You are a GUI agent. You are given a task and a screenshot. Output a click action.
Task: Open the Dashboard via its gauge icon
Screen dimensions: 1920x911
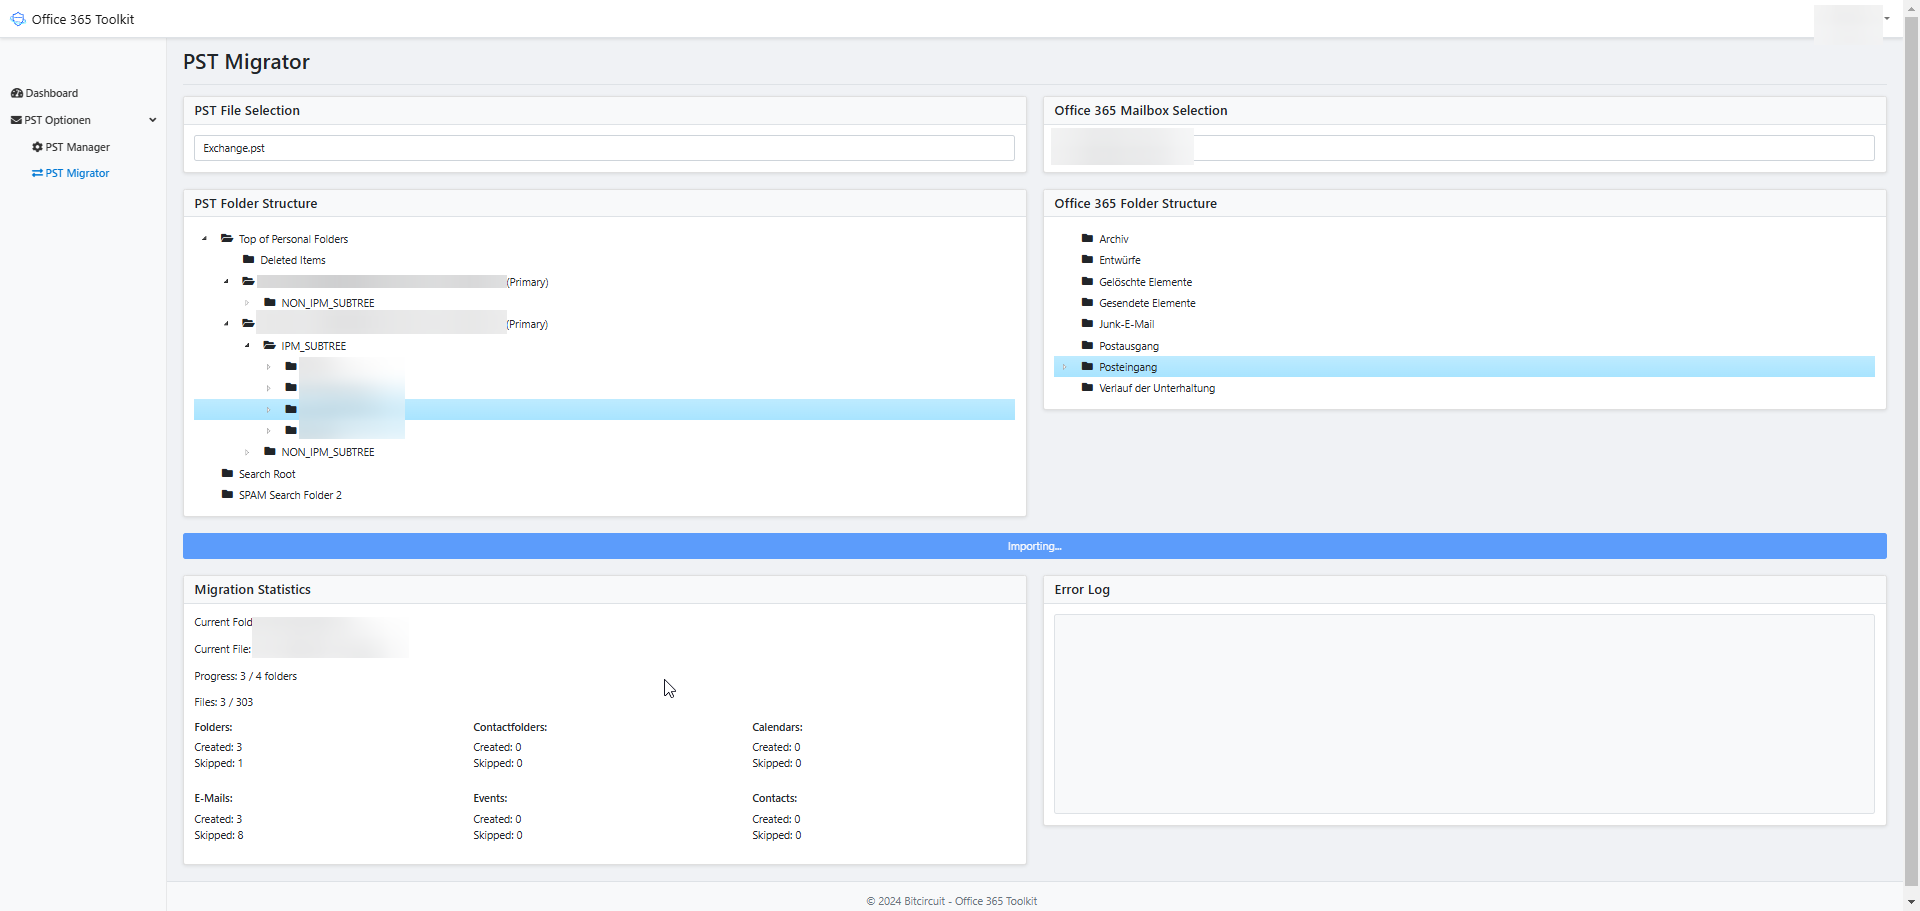(x=17, y=93)
